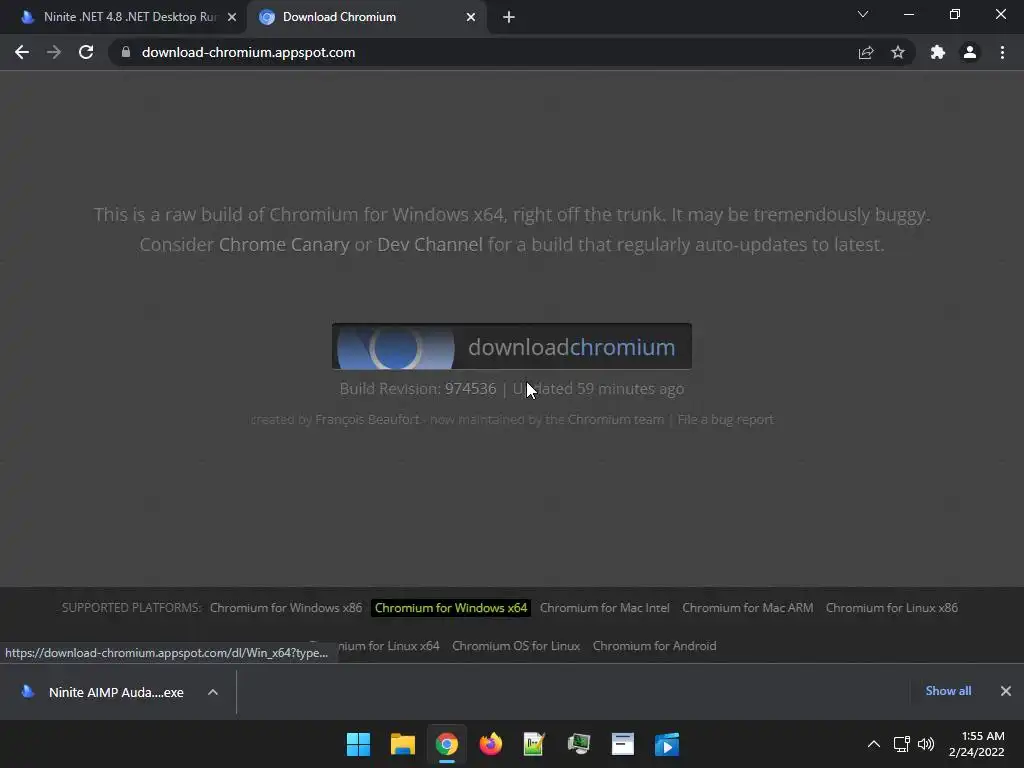Click the padlock site info icon

(x=126, y=52)
